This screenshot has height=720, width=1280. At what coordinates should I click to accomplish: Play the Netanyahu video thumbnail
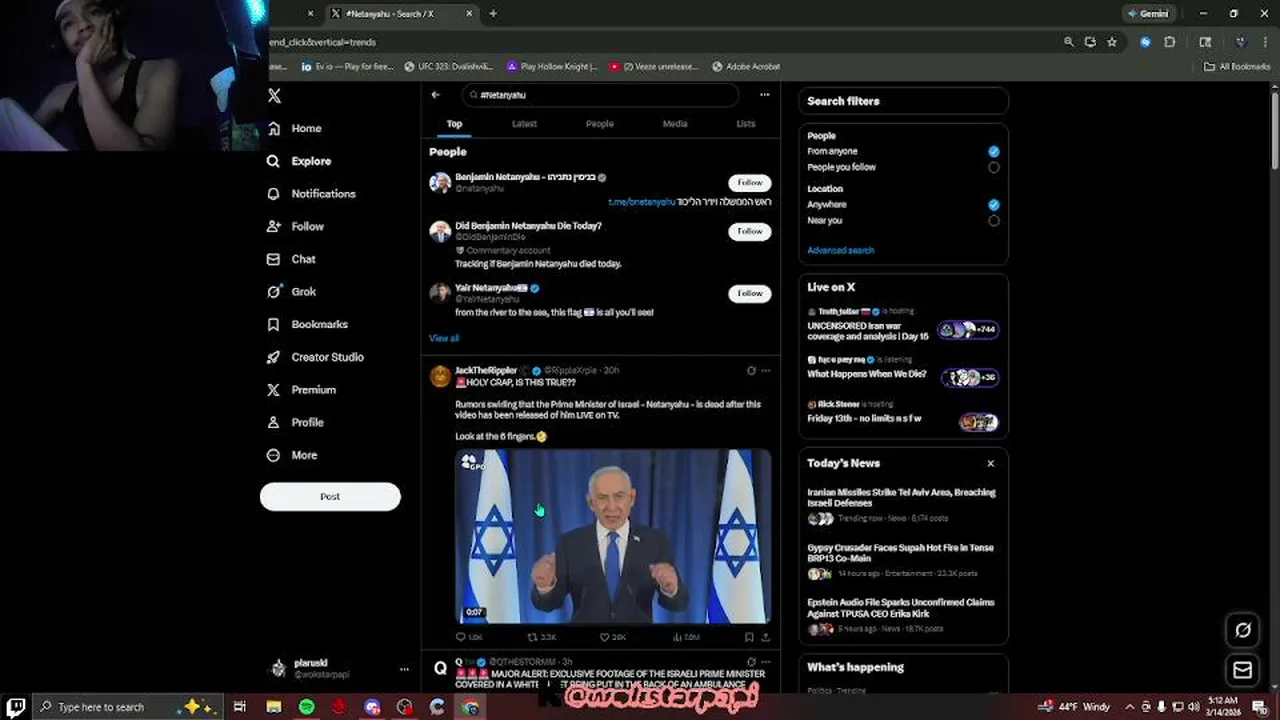click(x=613, y=537)
